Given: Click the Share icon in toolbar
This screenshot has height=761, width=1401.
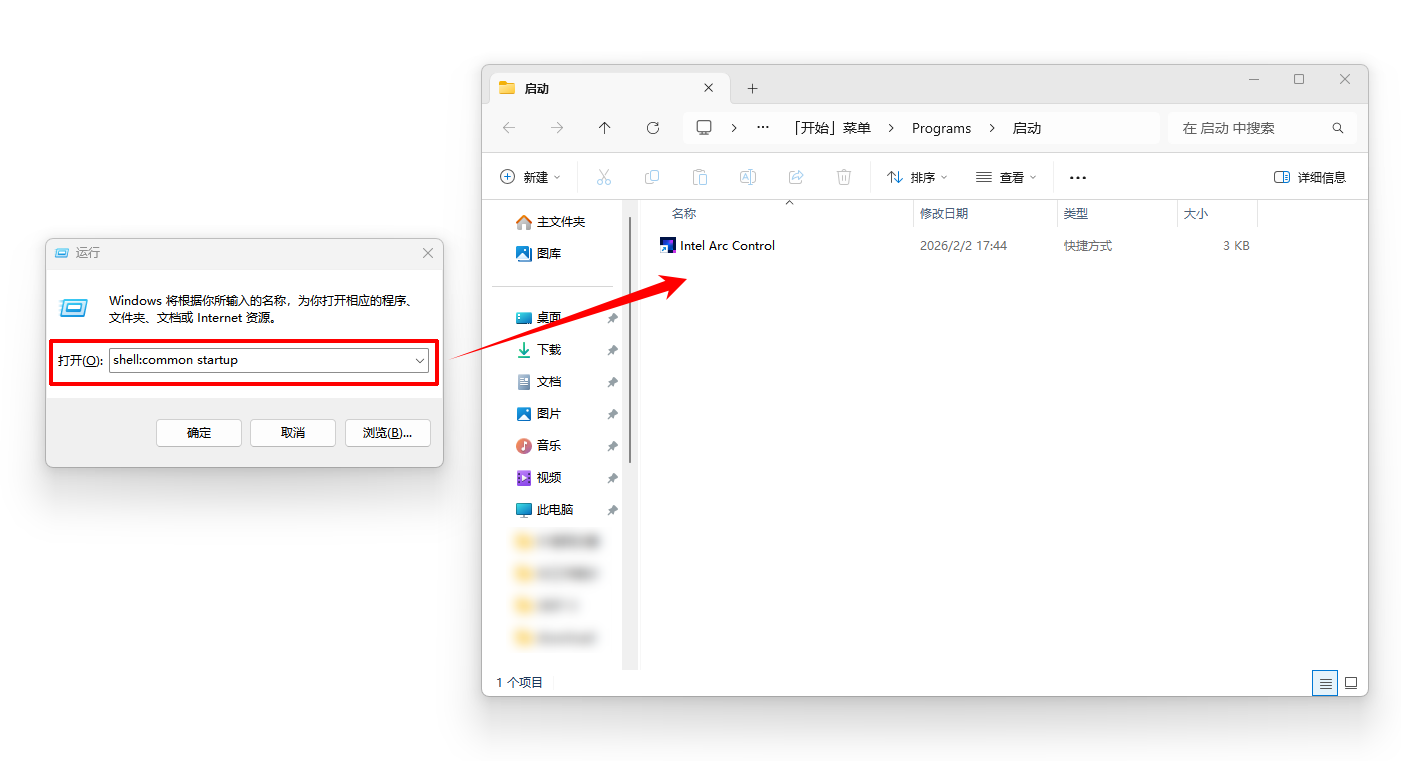Looking at the screenshot, I should click(796, 177).
